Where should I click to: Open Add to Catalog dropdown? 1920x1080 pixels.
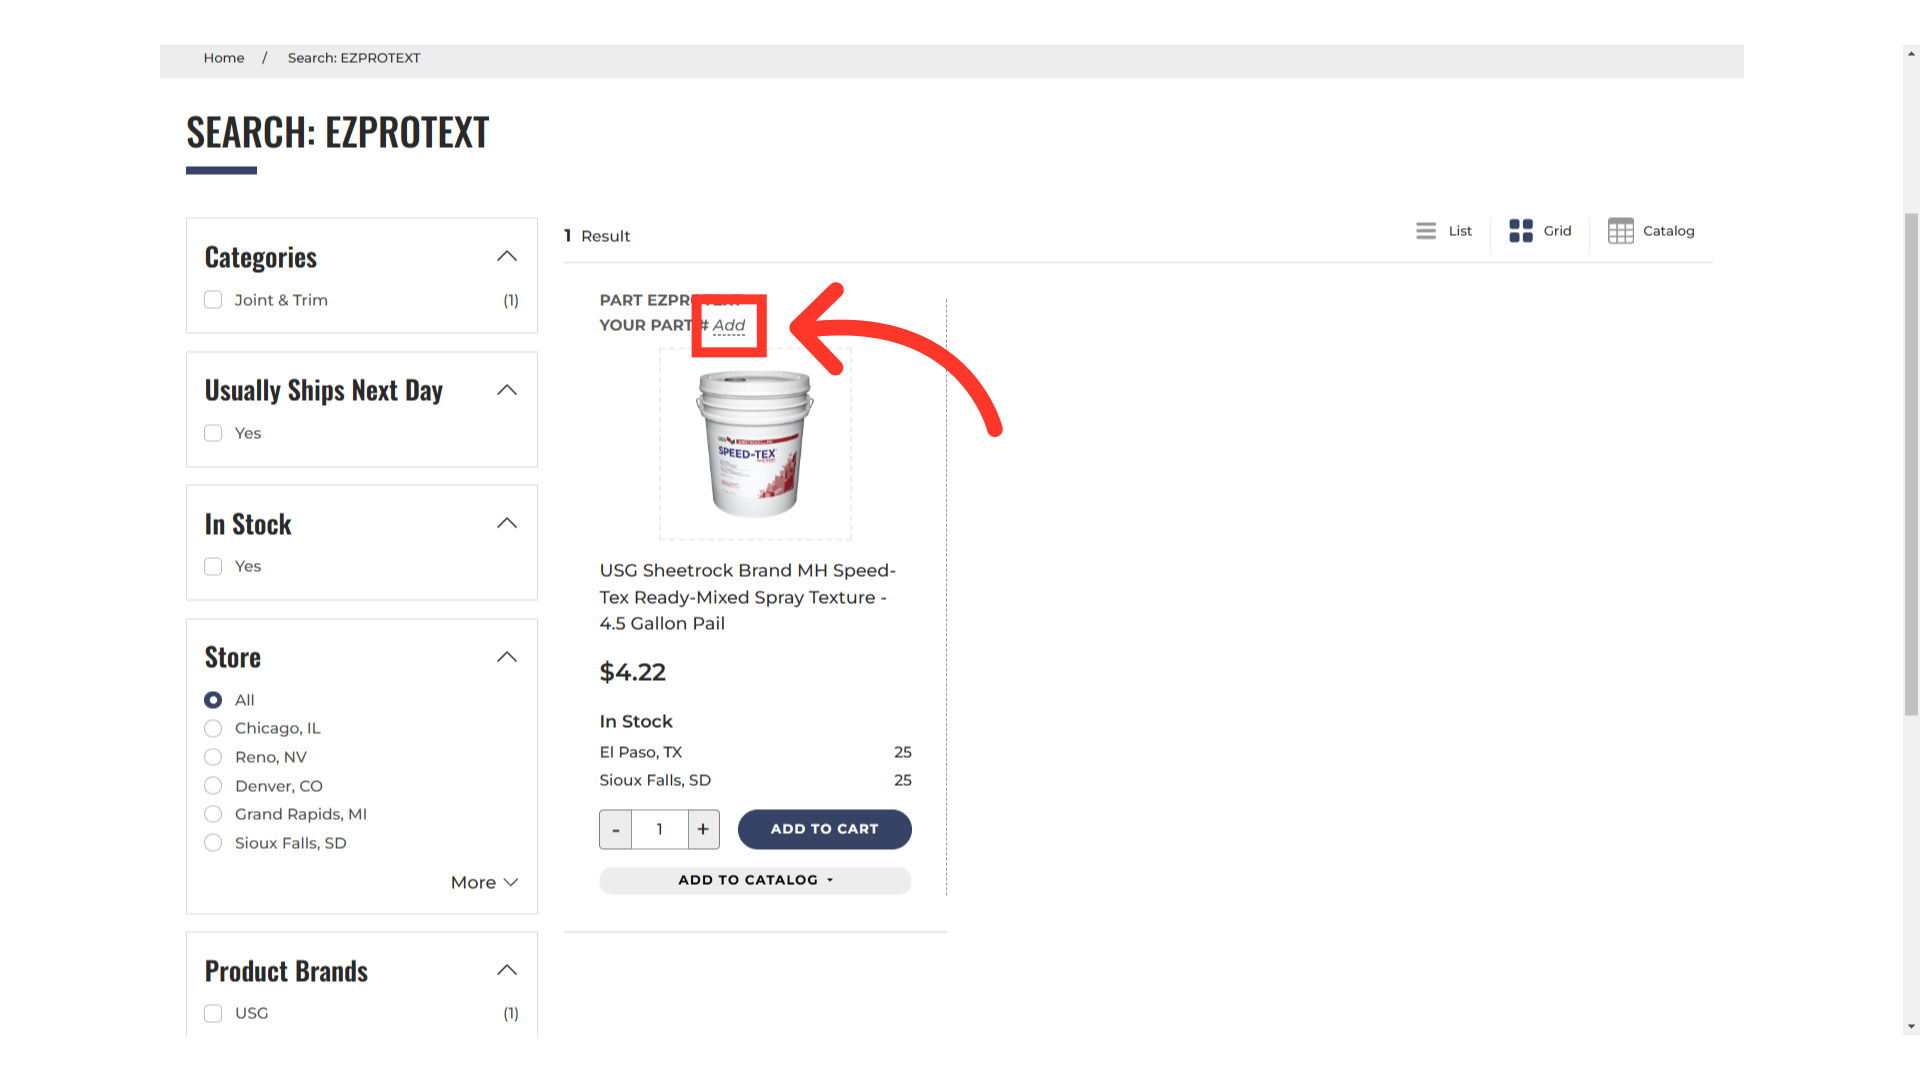[755, 880]
